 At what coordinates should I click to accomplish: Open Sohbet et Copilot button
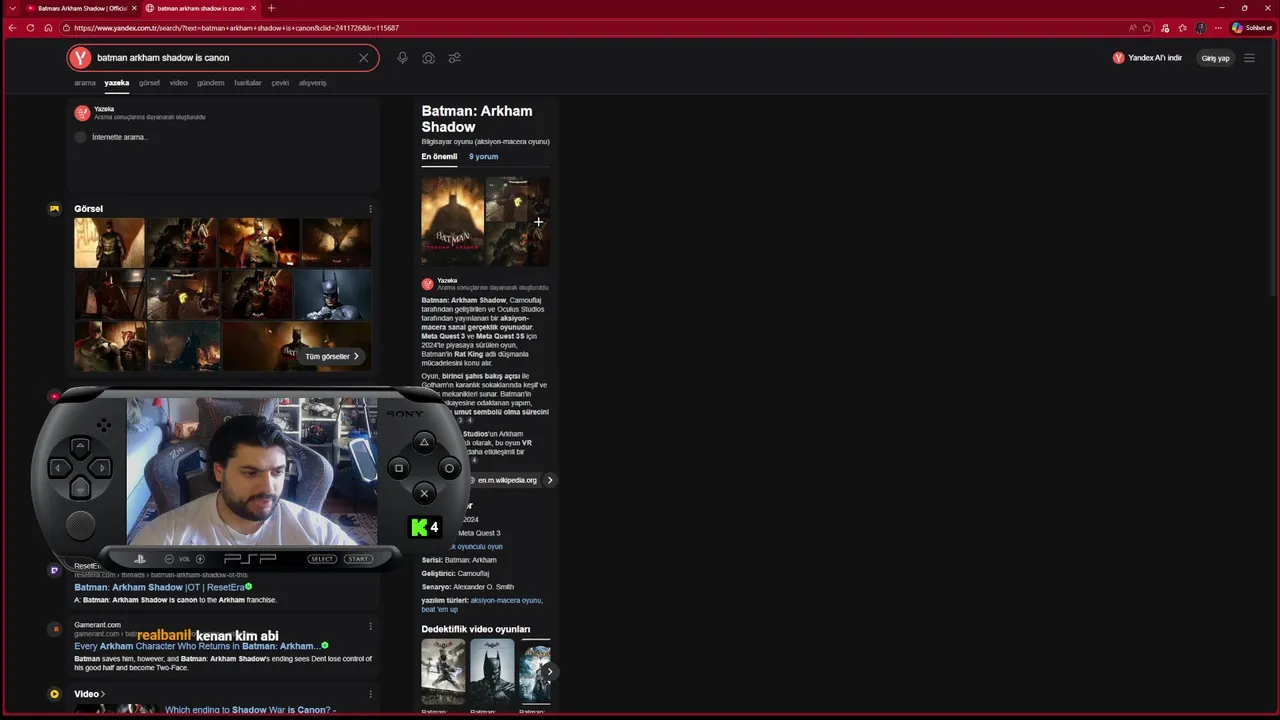point(1252,28)
